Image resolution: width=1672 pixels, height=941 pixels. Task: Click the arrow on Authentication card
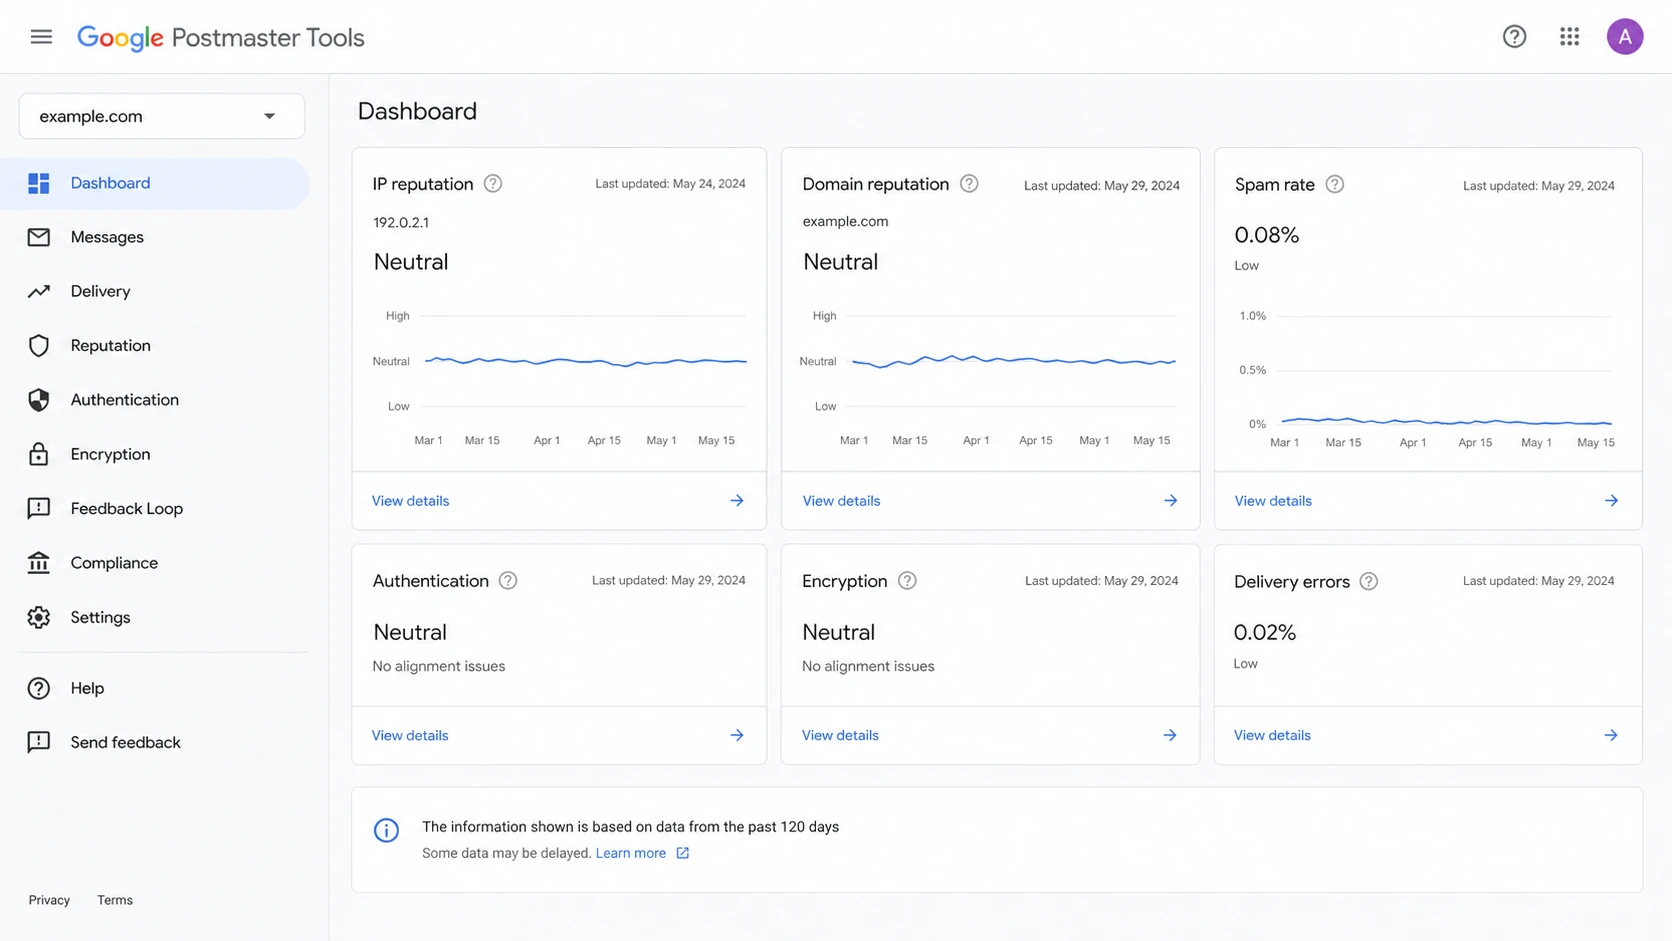(x=737, y=735)
